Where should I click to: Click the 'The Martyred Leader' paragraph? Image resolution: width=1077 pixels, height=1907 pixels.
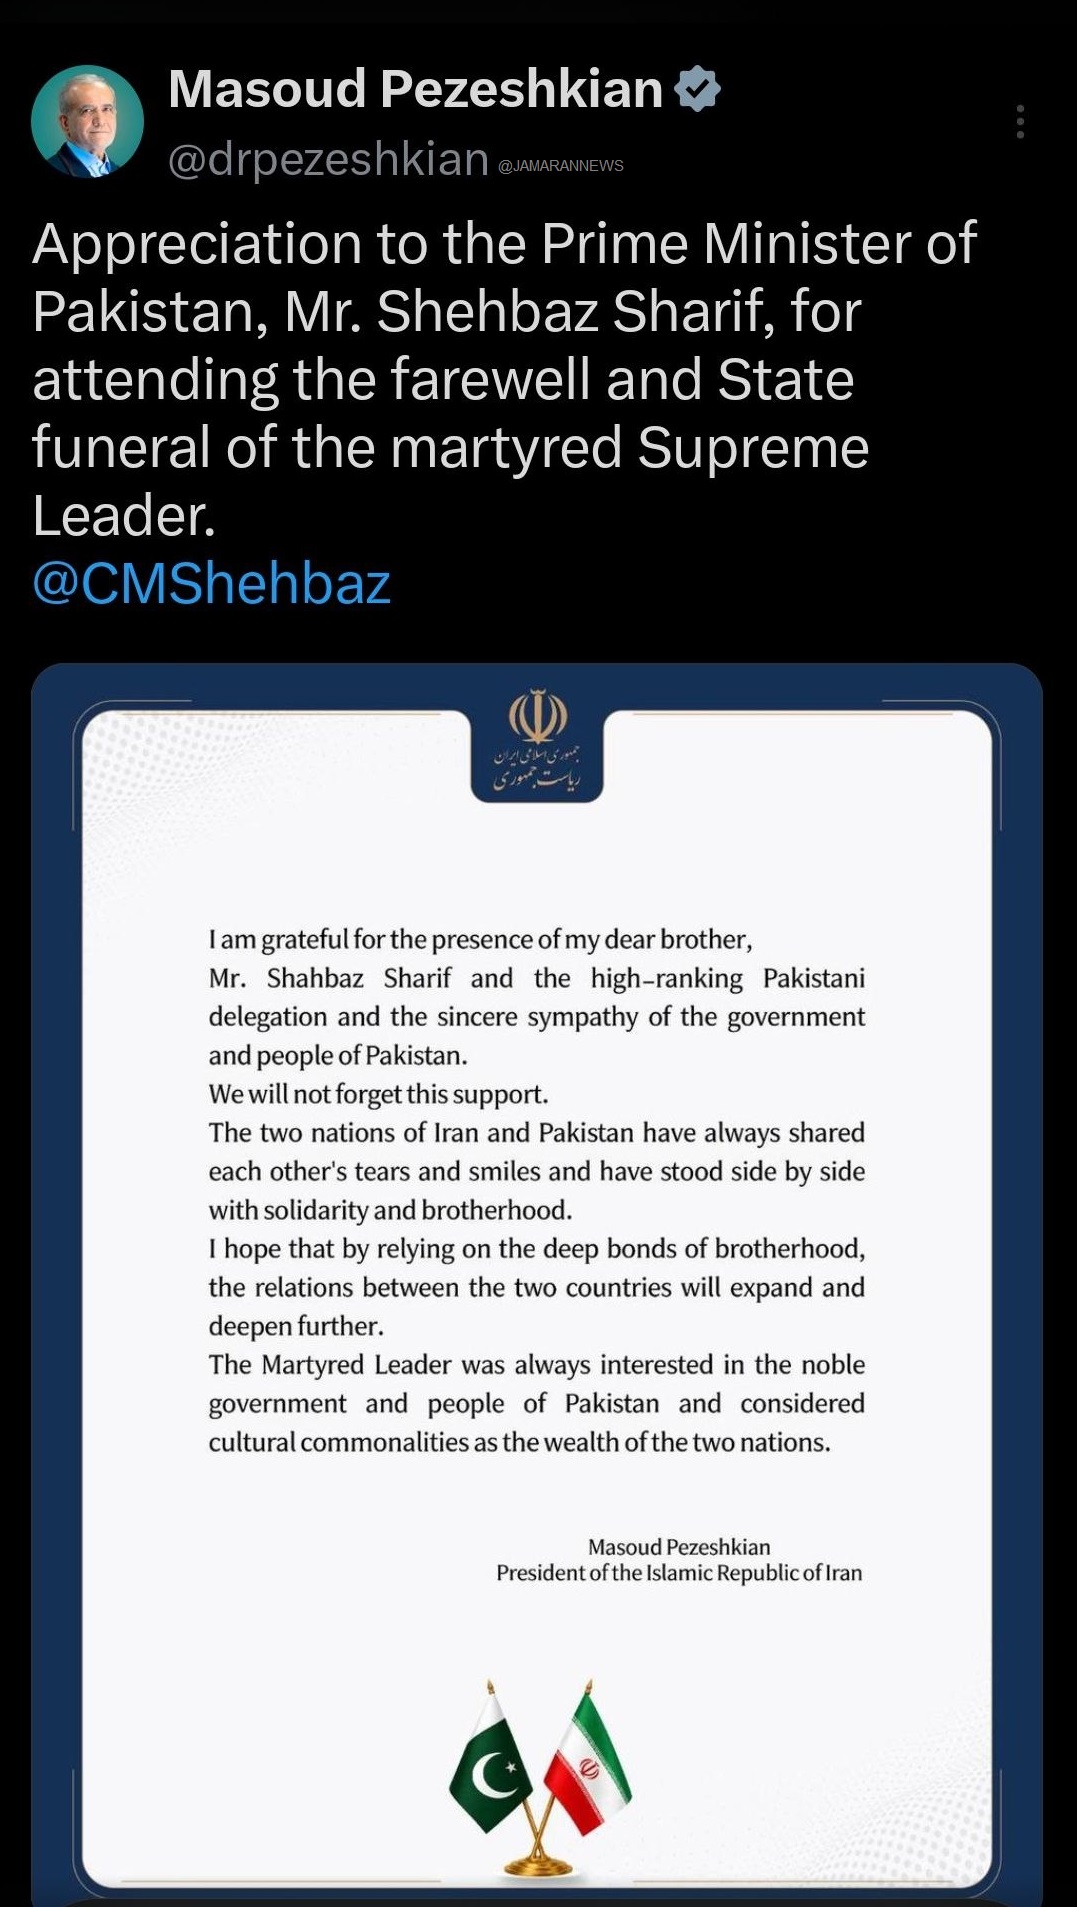pos(537,1403)
